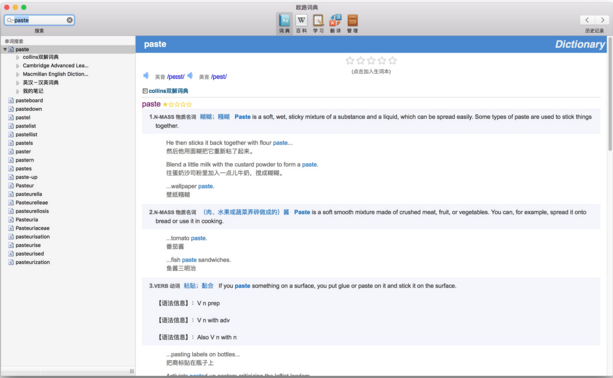Open the Study (学习) toolbar icon
The width and height of the screenshot is (613, 378).
[318, 23]
